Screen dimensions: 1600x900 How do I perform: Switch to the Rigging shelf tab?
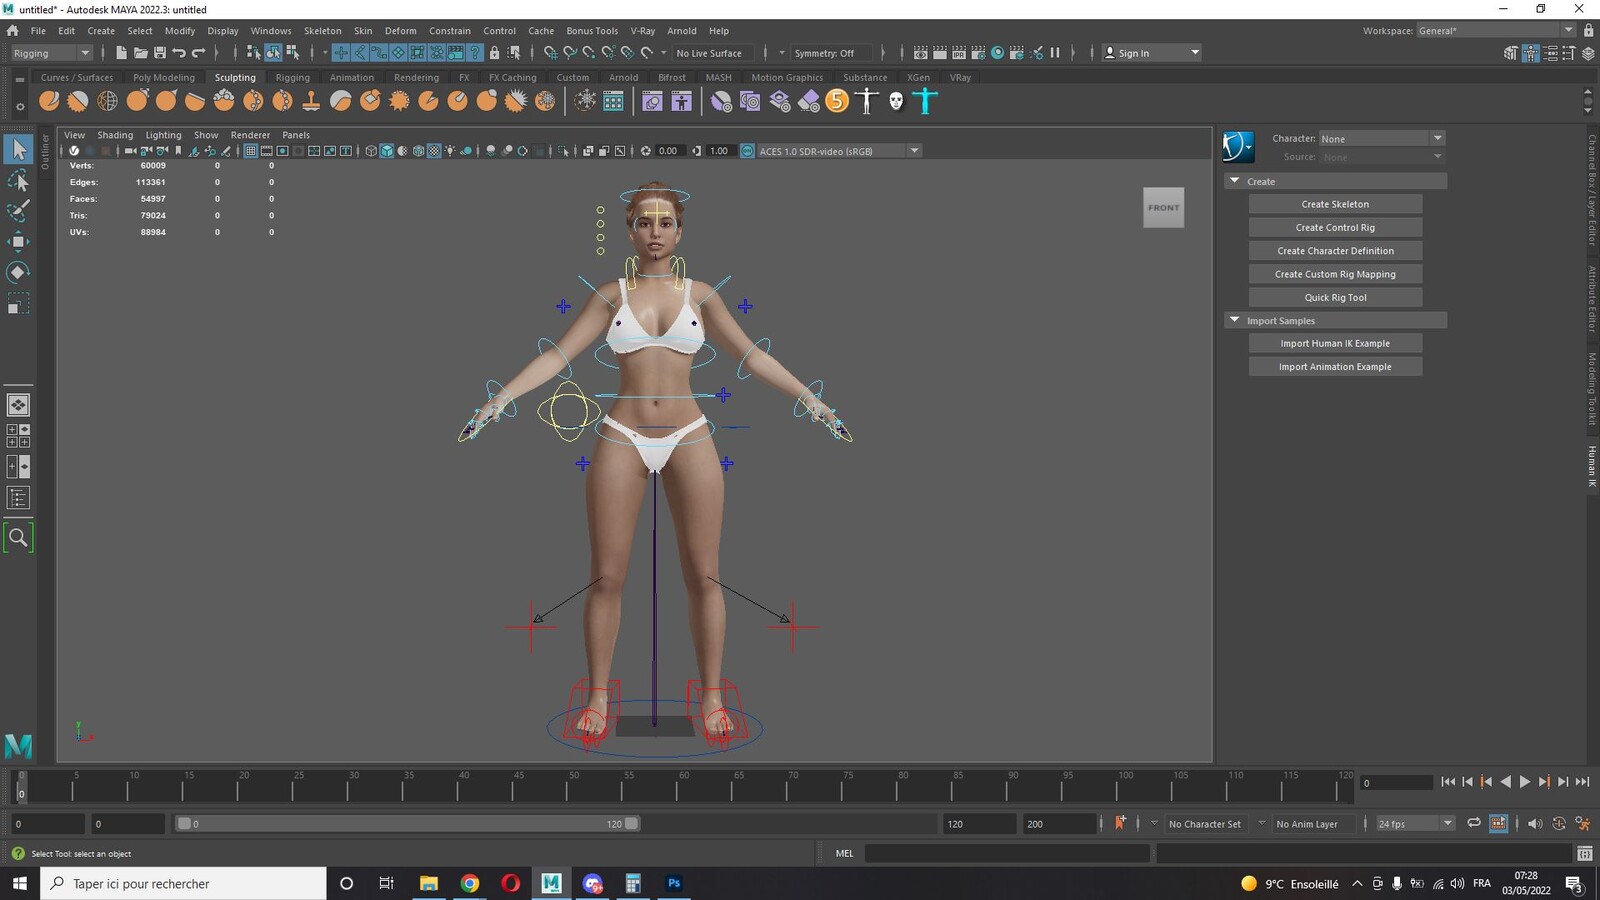(x=292, y=77)
